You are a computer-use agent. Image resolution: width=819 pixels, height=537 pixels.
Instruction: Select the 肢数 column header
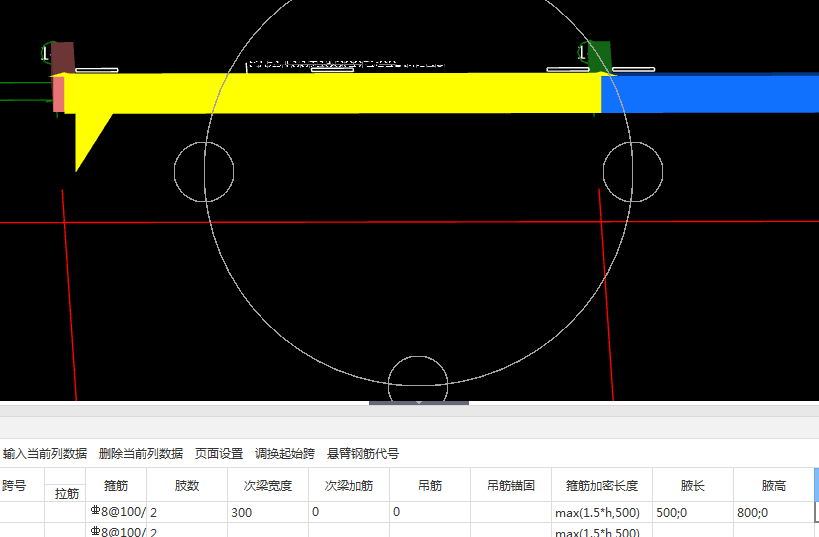coord(187,485)
